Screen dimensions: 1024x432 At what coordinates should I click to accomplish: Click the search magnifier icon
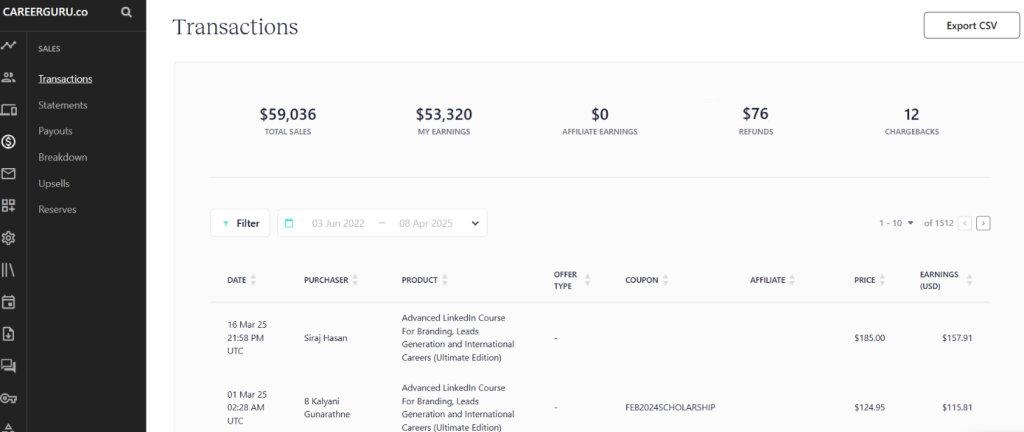[x=126, y=13]
